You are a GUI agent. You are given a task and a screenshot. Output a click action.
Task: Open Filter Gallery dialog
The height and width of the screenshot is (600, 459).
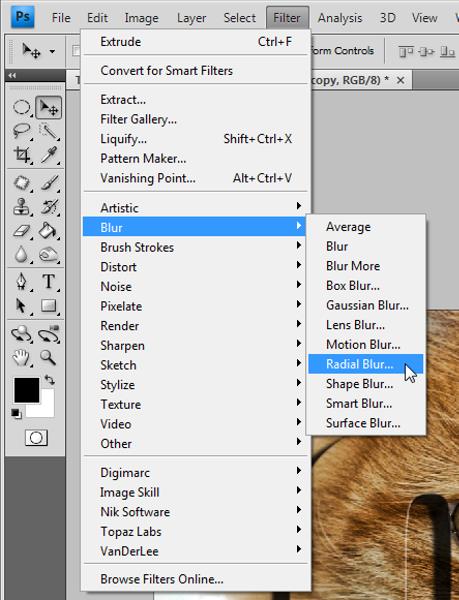196,119
